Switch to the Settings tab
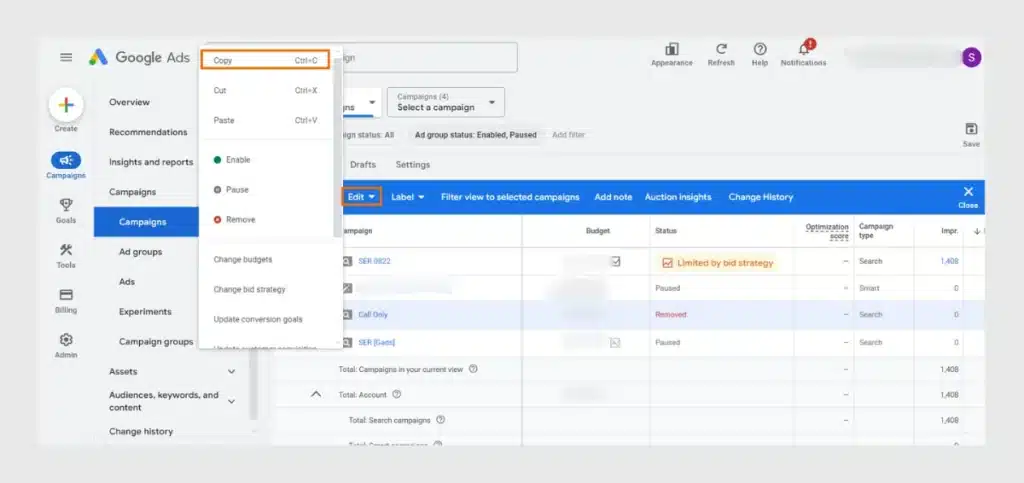Viewport: 1024px width, 483px height. (x=413, y=164)
